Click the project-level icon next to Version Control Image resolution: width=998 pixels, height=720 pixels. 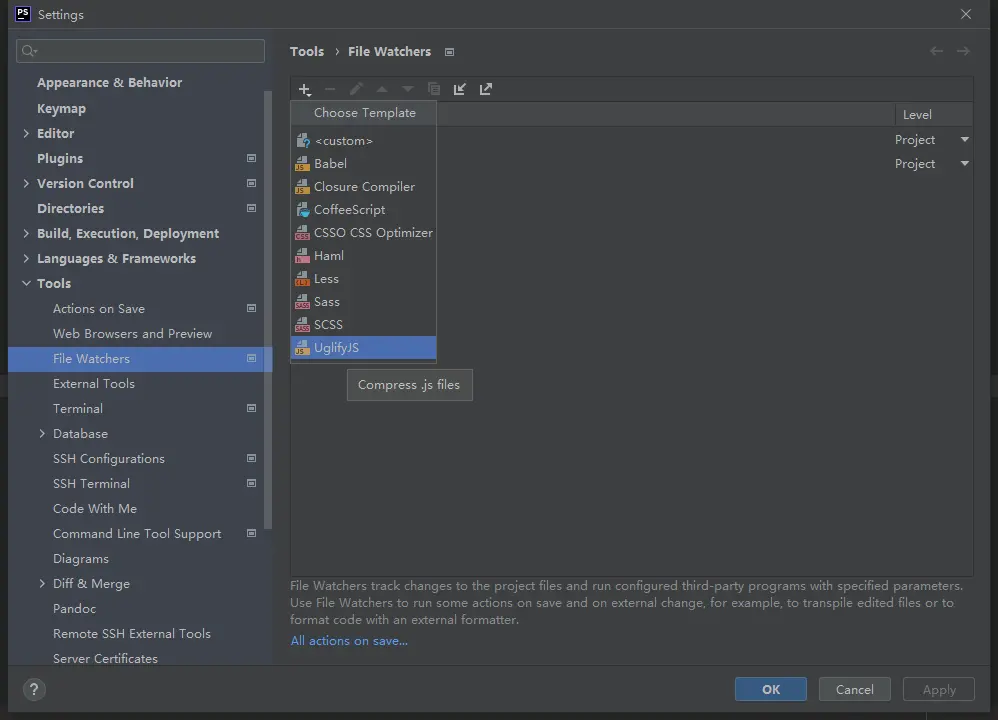[251, 183]
